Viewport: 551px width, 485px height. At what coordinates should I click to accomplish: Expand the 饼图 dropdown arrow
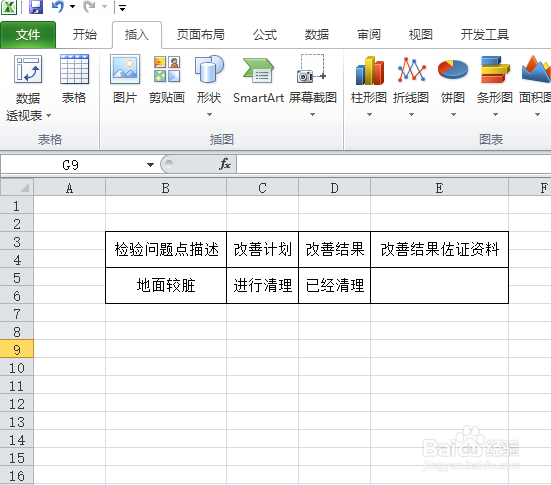point(453,115)
